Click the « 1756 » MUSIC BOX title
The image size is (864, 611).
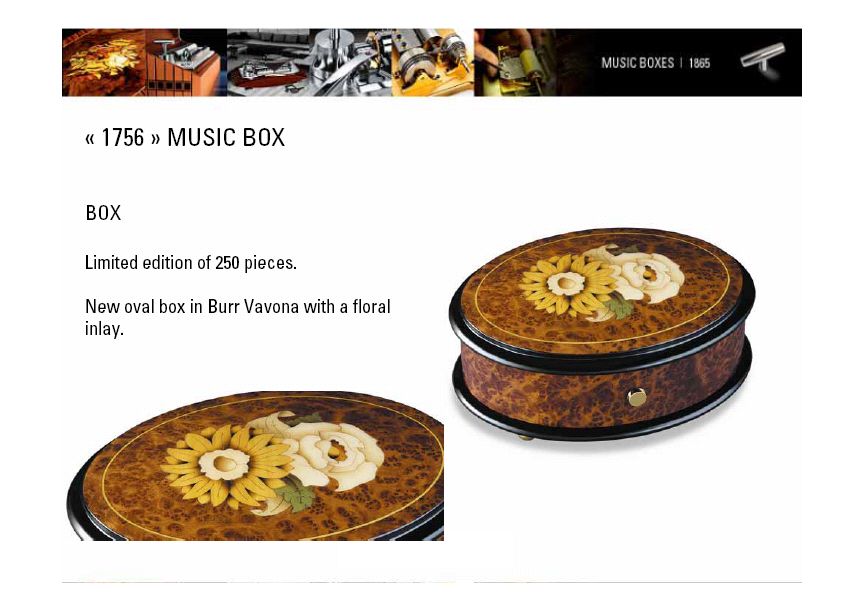pyautogui.click(x=185, y=138)
